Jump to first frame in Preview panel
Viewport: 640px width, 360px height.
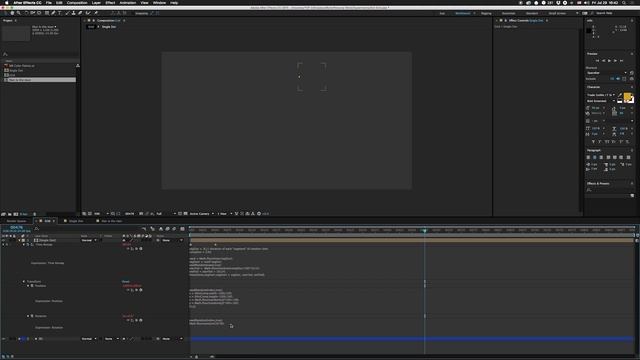(597, 61)
